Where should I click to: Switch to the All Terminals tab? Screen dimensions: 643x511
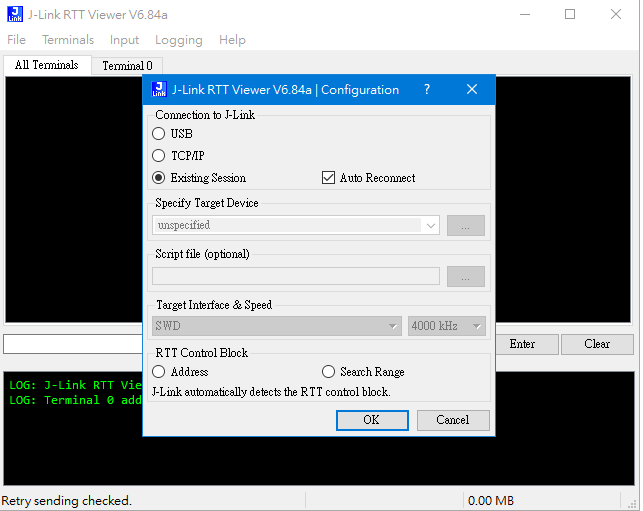(x=47, y=65)
